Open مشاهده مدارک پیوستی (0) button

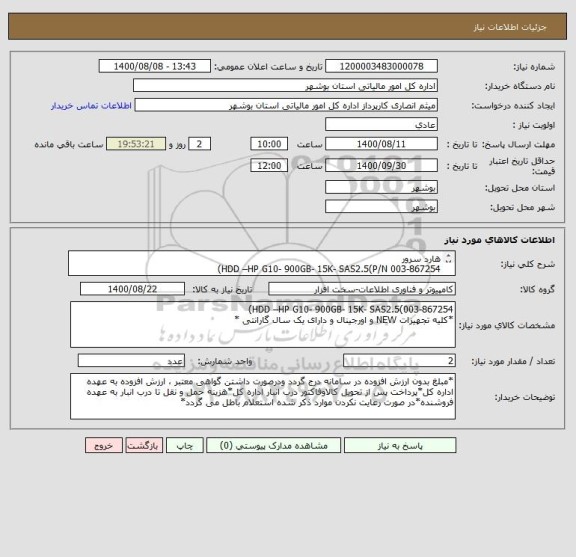273,445
